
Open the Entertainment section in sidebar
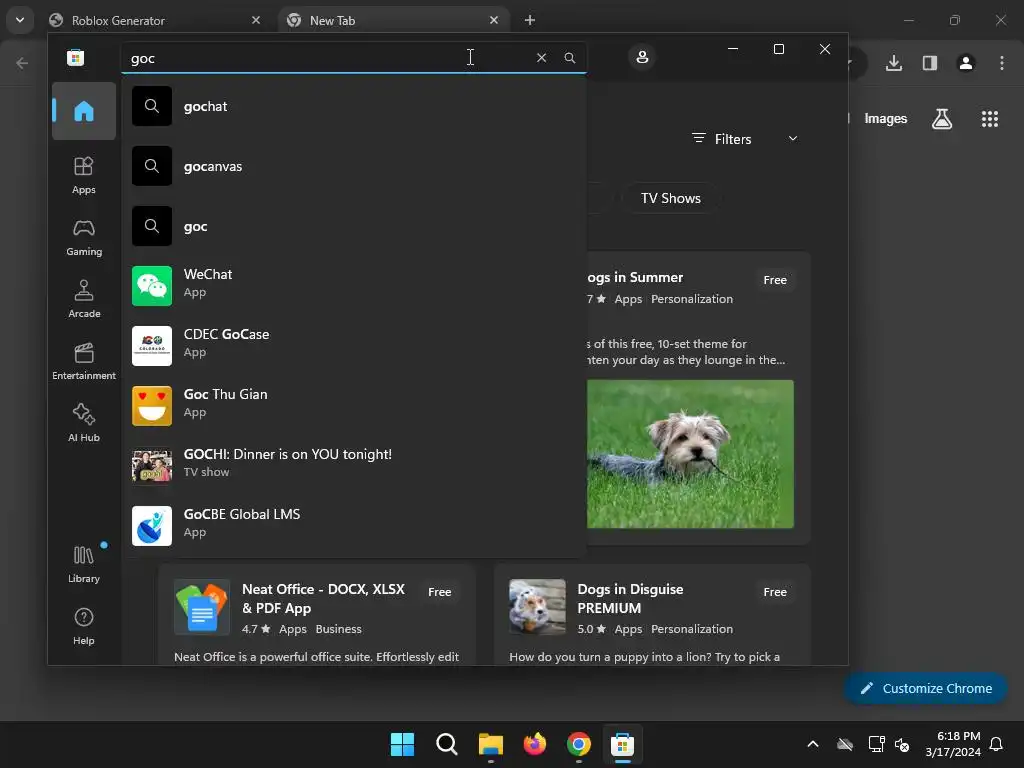pyautogui.click(x=84, y=361)
